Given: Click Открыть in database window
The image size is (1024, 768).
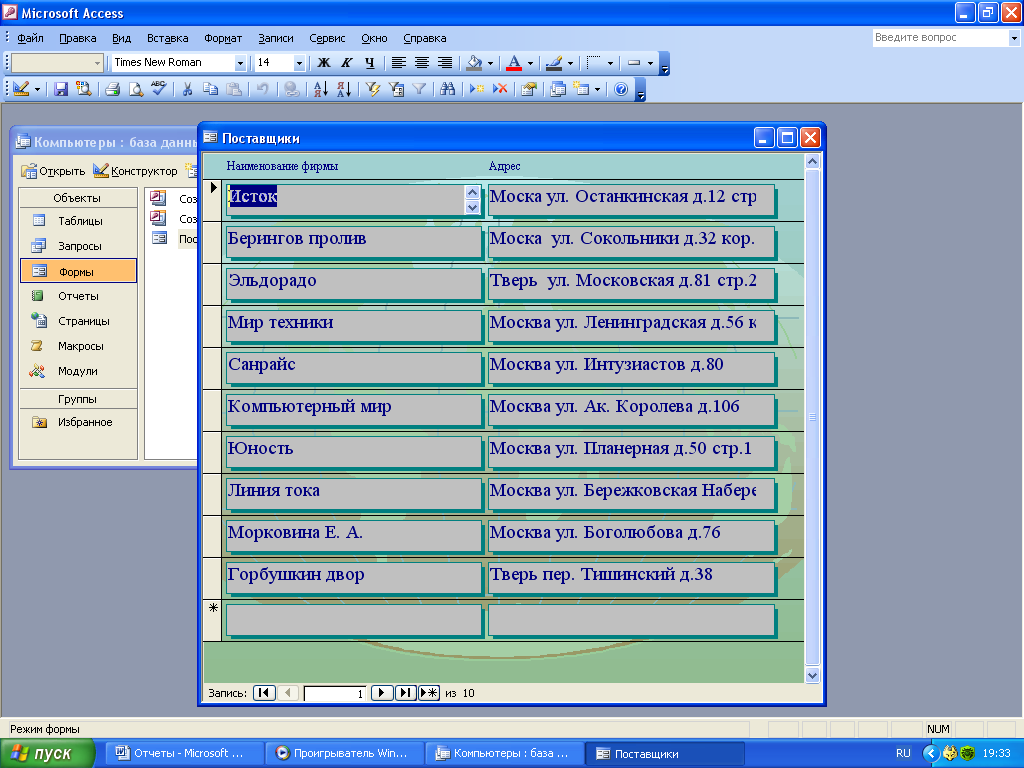Looking at the screenshot, I should pyautogui.click(x=54, y=171).
